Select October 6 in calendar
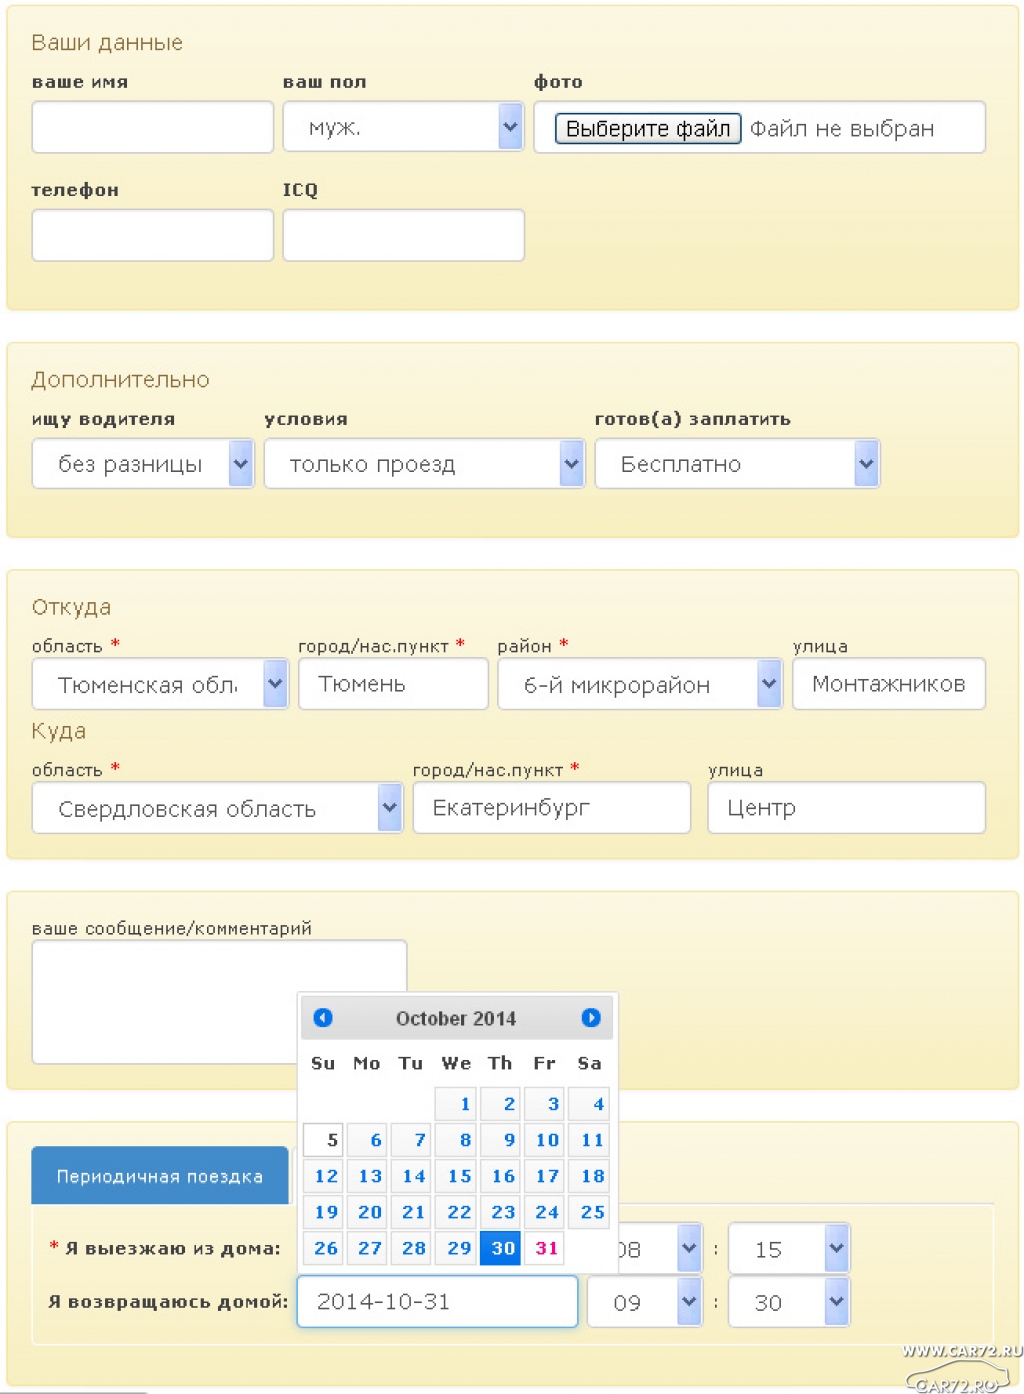This screenshot has width=1024, height=1394. (367, 1140)
